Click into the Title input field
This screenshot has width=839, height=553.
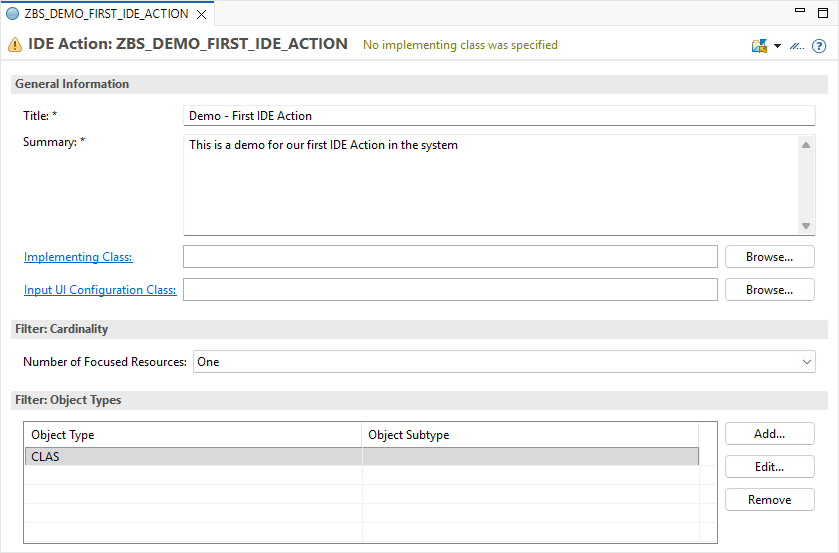499,116
